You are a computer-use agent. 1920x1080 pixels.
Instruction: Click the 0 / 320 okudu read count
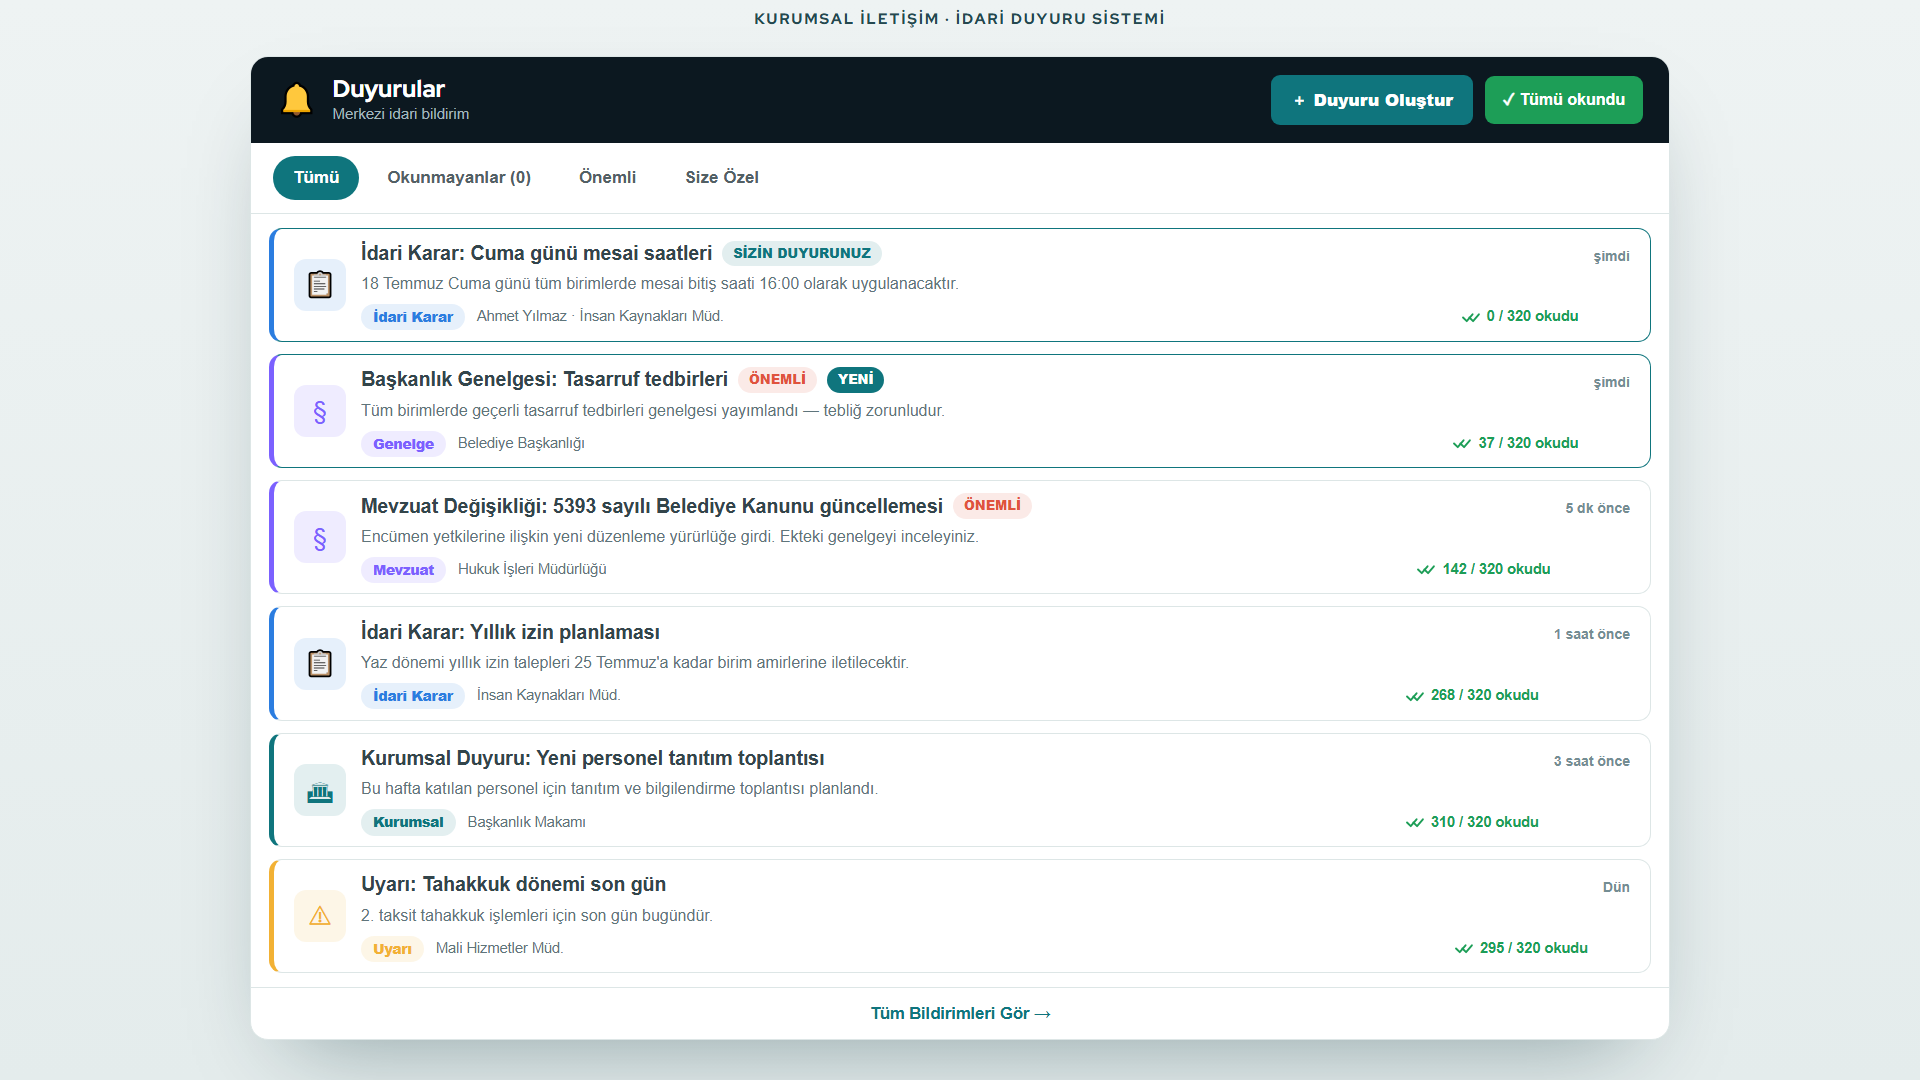[1532, 316]
